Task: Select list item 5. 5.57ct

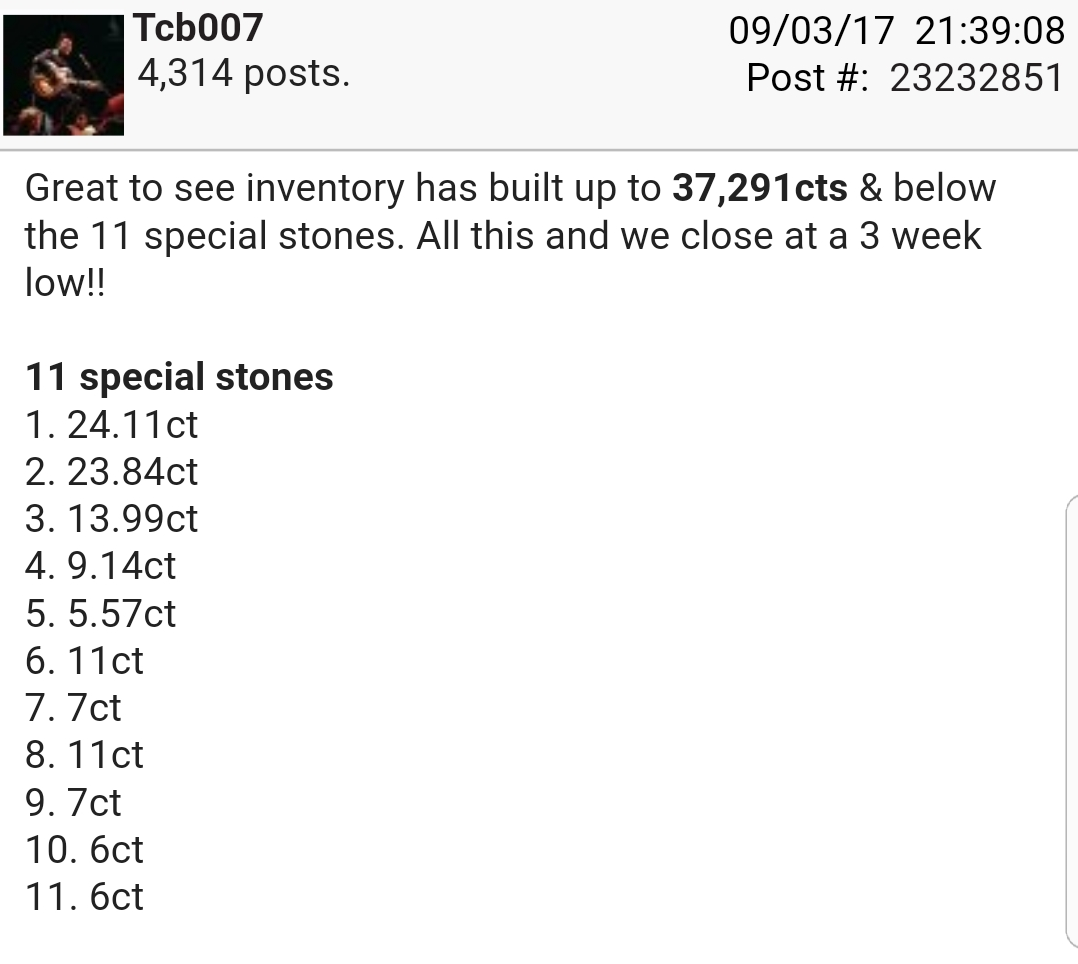Action: tap(101, 613)
